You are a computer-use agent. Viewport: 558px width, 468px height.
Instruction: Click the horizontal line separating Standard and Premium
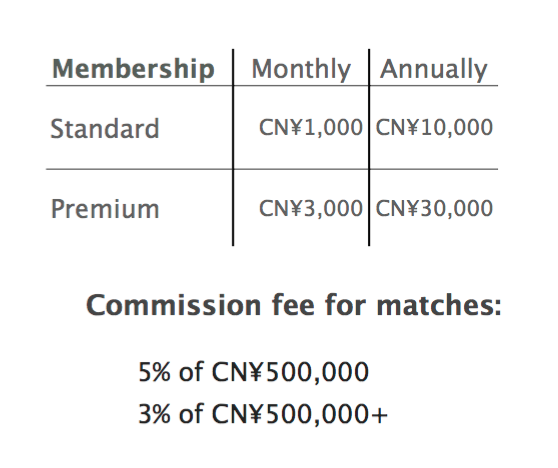(272, 169)
